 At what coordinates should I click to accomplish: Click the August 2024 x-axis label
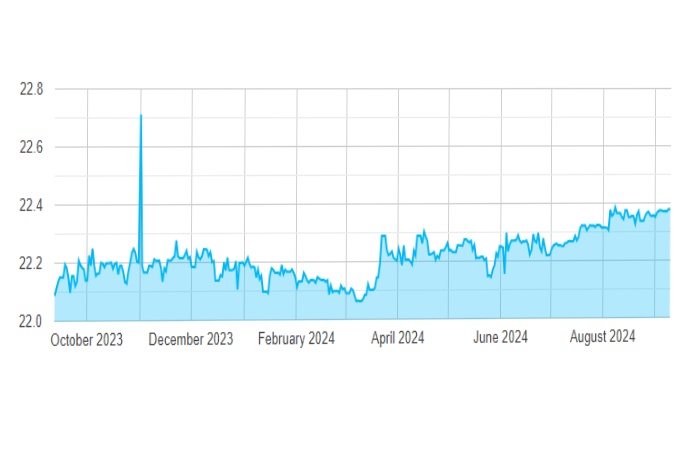[603, 337]
